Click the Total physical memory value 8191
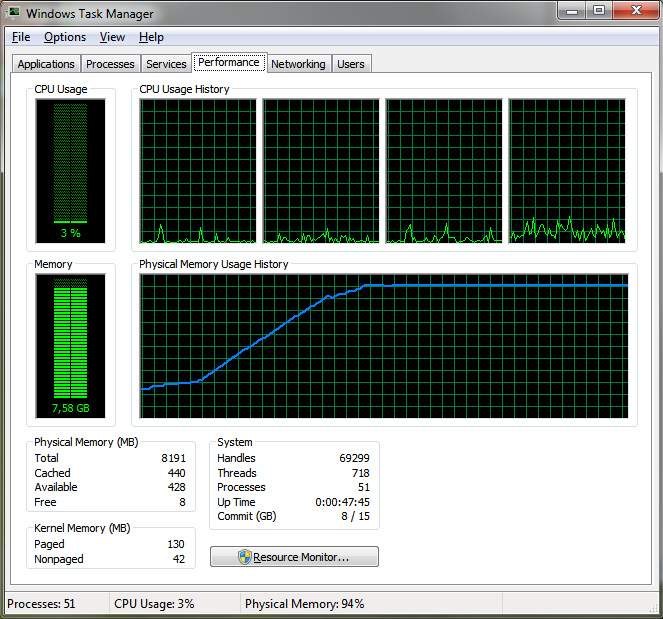Screen dimensions: 663x619 point(173,458)
